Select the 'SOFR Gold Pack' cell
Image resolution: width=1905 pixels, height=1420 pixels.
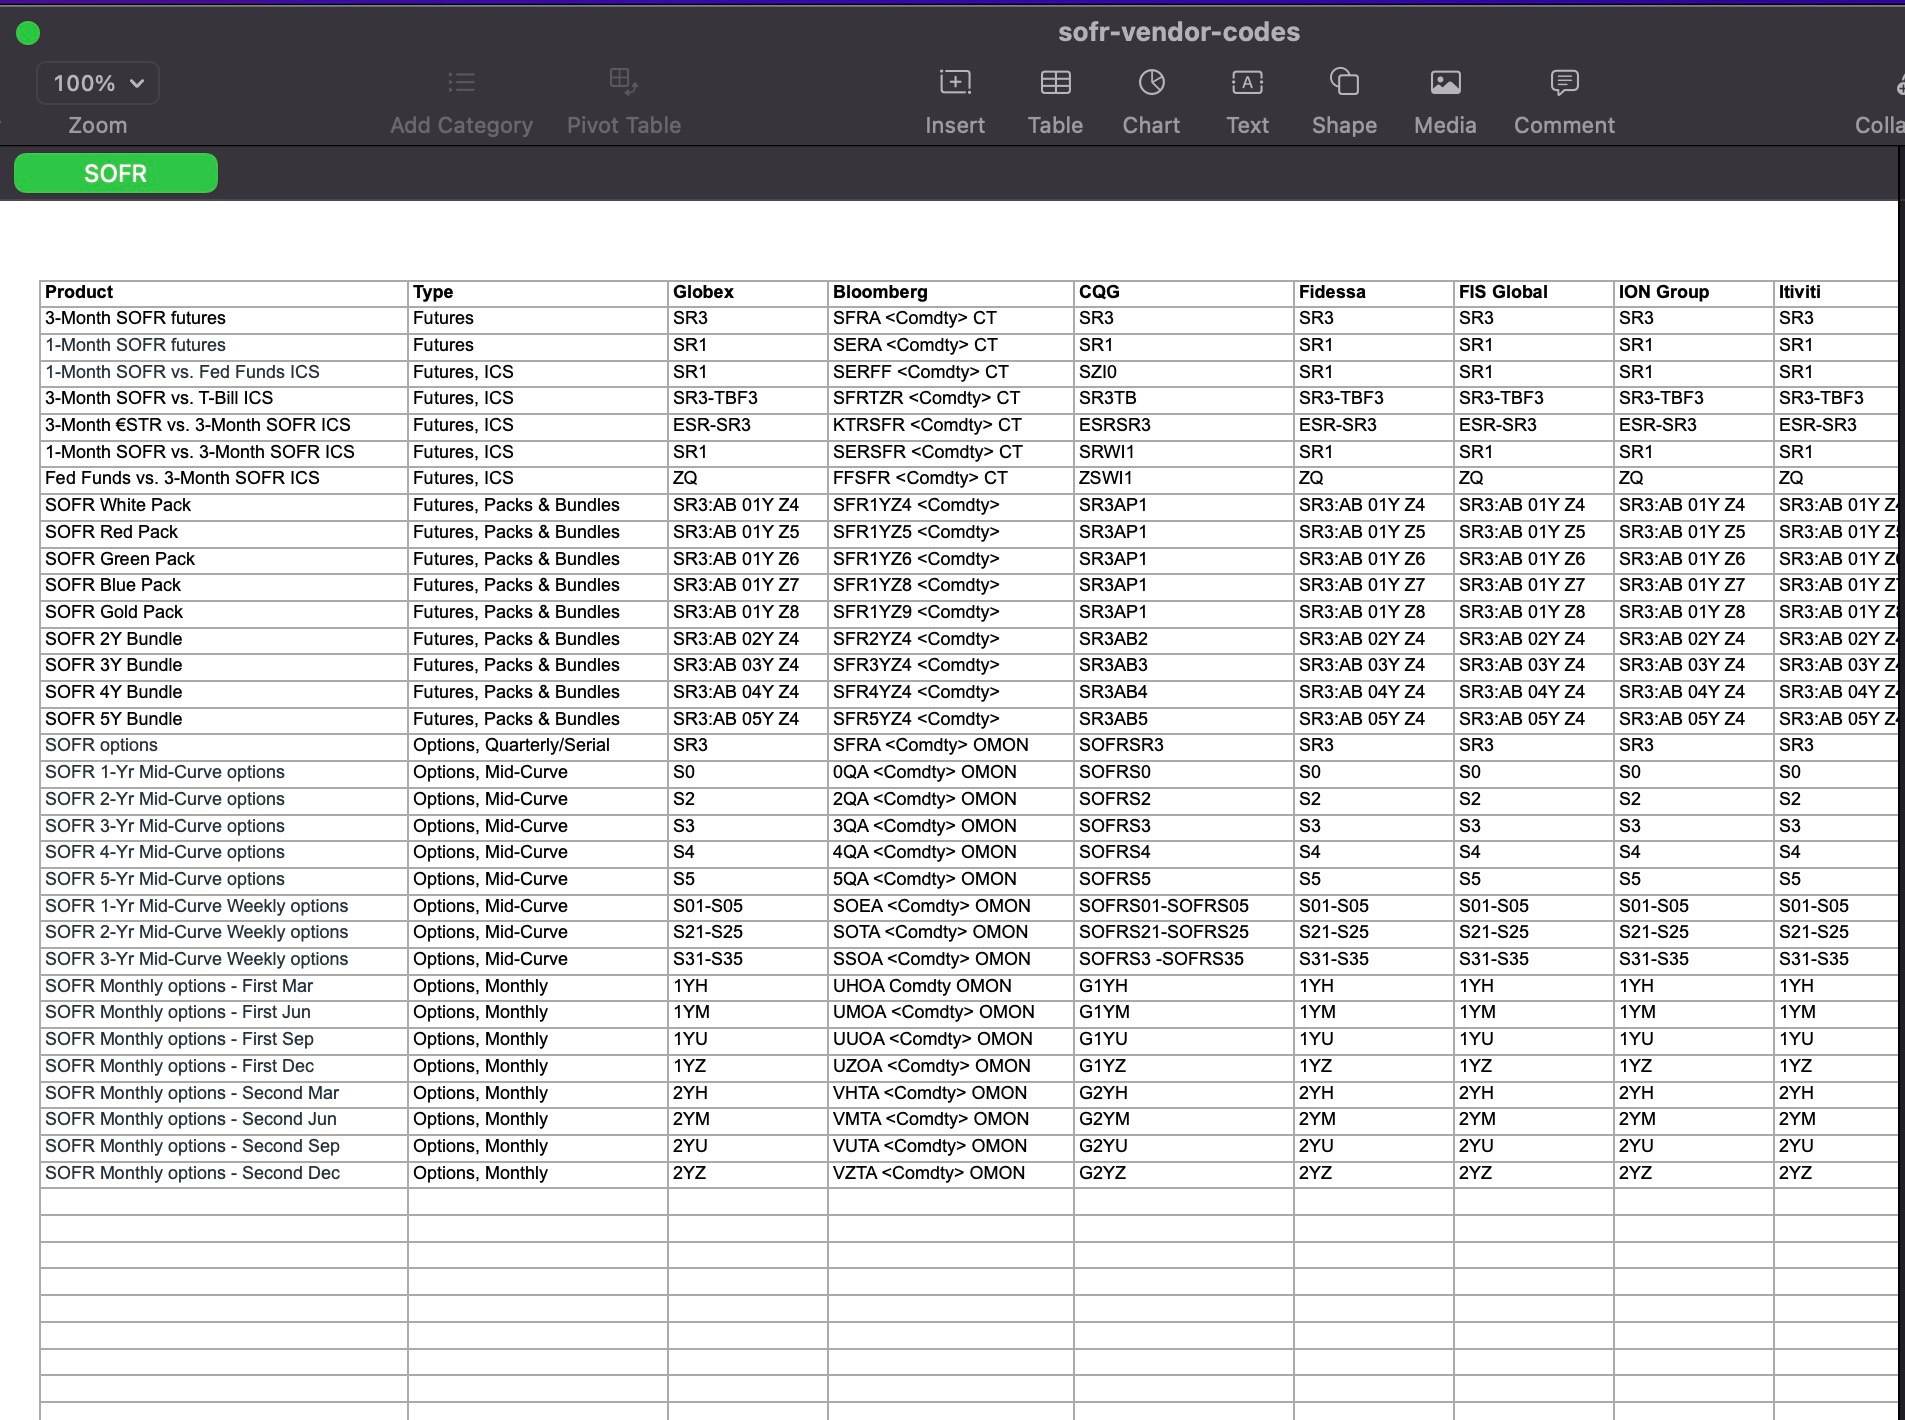click(x=224, y=612)
